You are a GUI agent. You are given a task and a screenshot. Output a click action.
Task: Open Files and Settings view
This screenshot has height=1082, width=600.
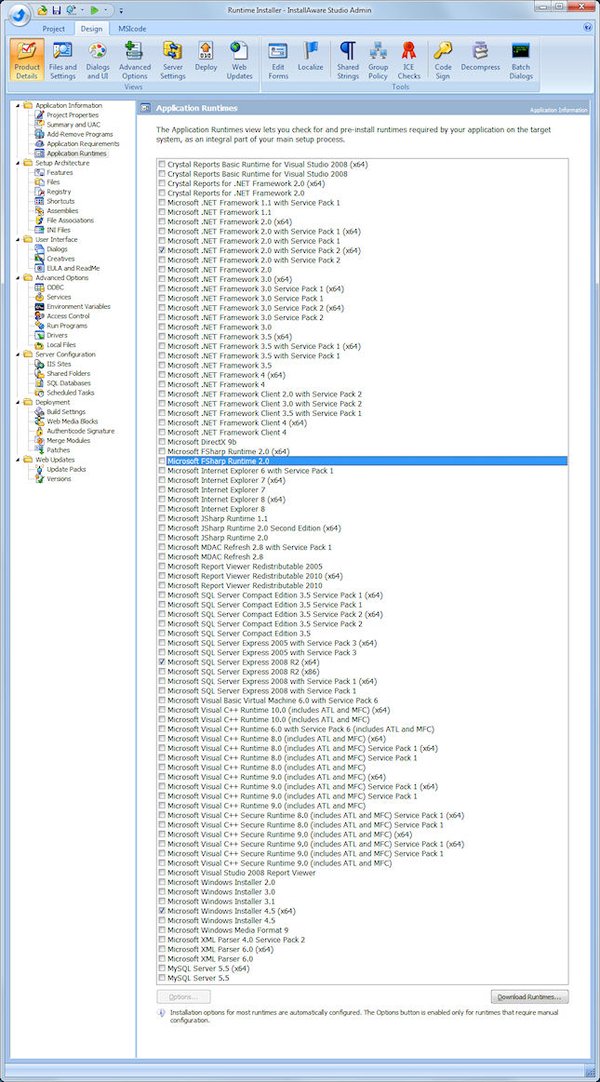click(x=63, y=61)
